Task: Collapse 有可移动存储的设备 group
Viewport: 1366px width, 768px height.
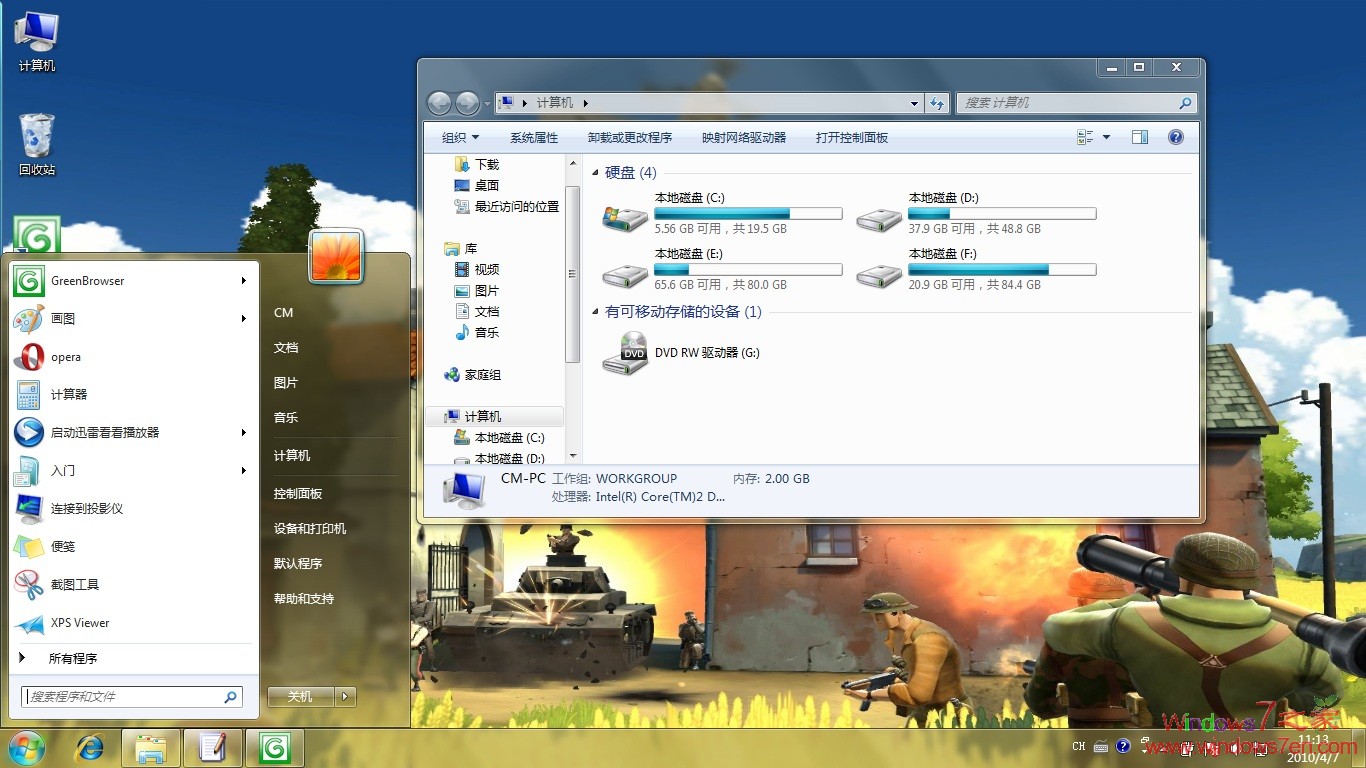Action: (x=596, y=312)
